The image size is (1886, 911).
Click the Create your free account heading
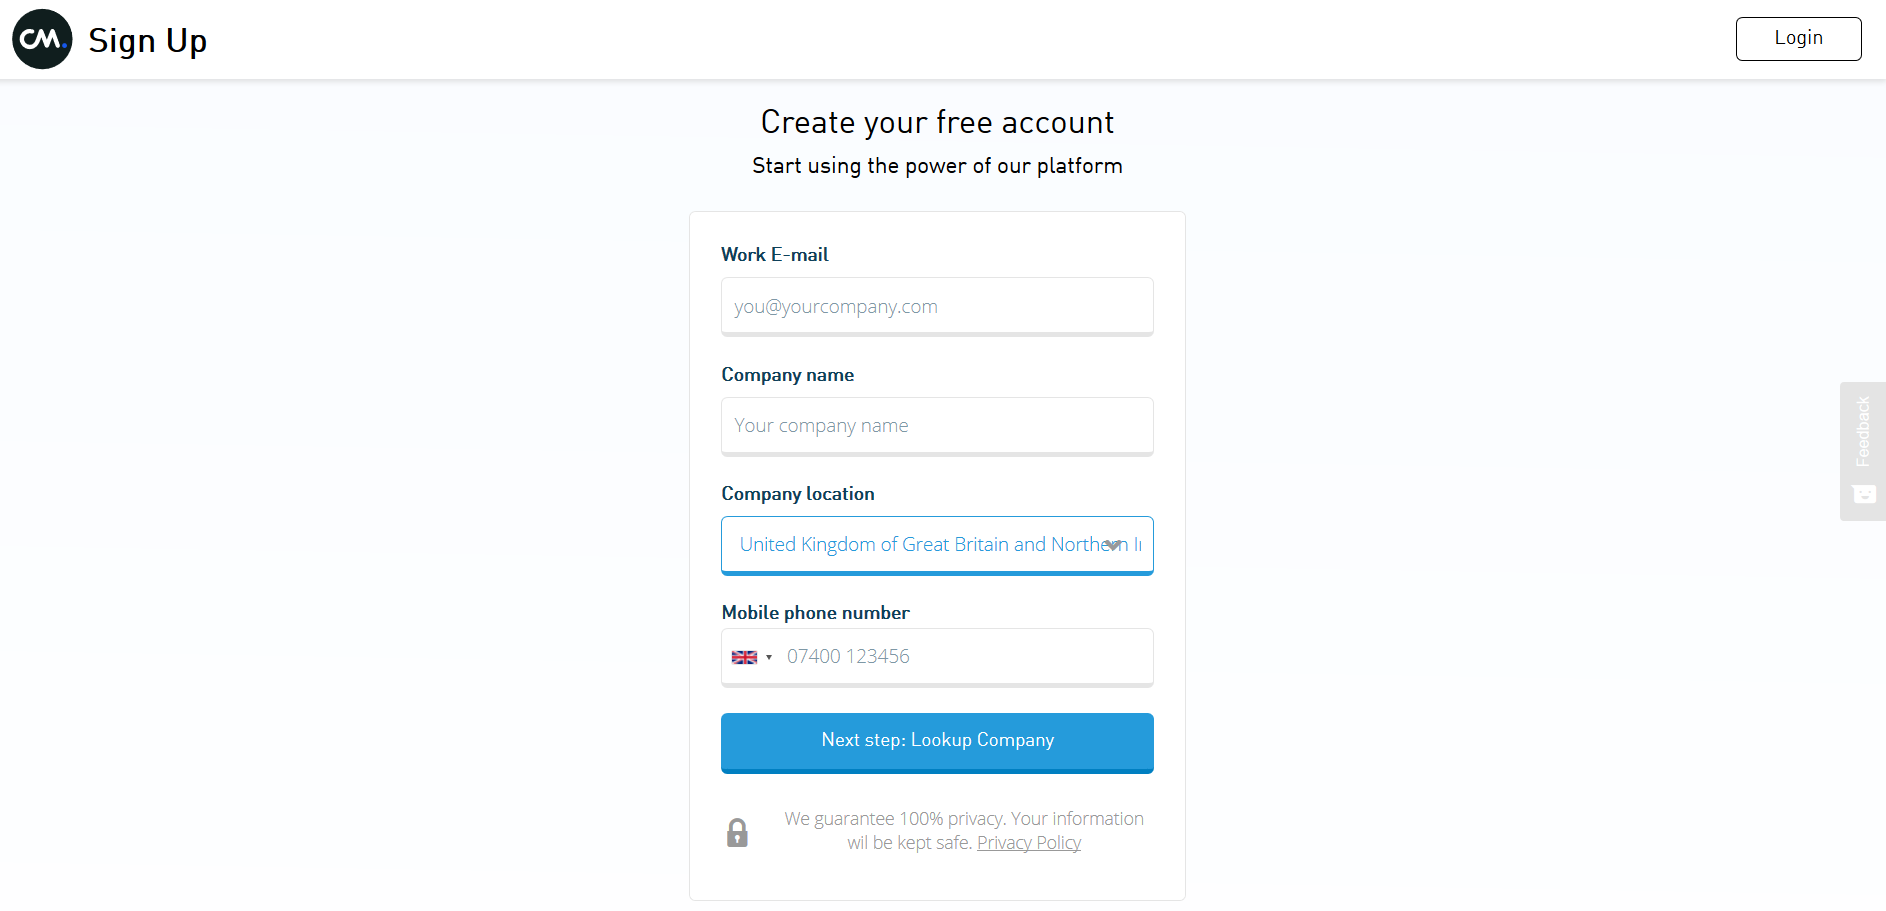937,122
